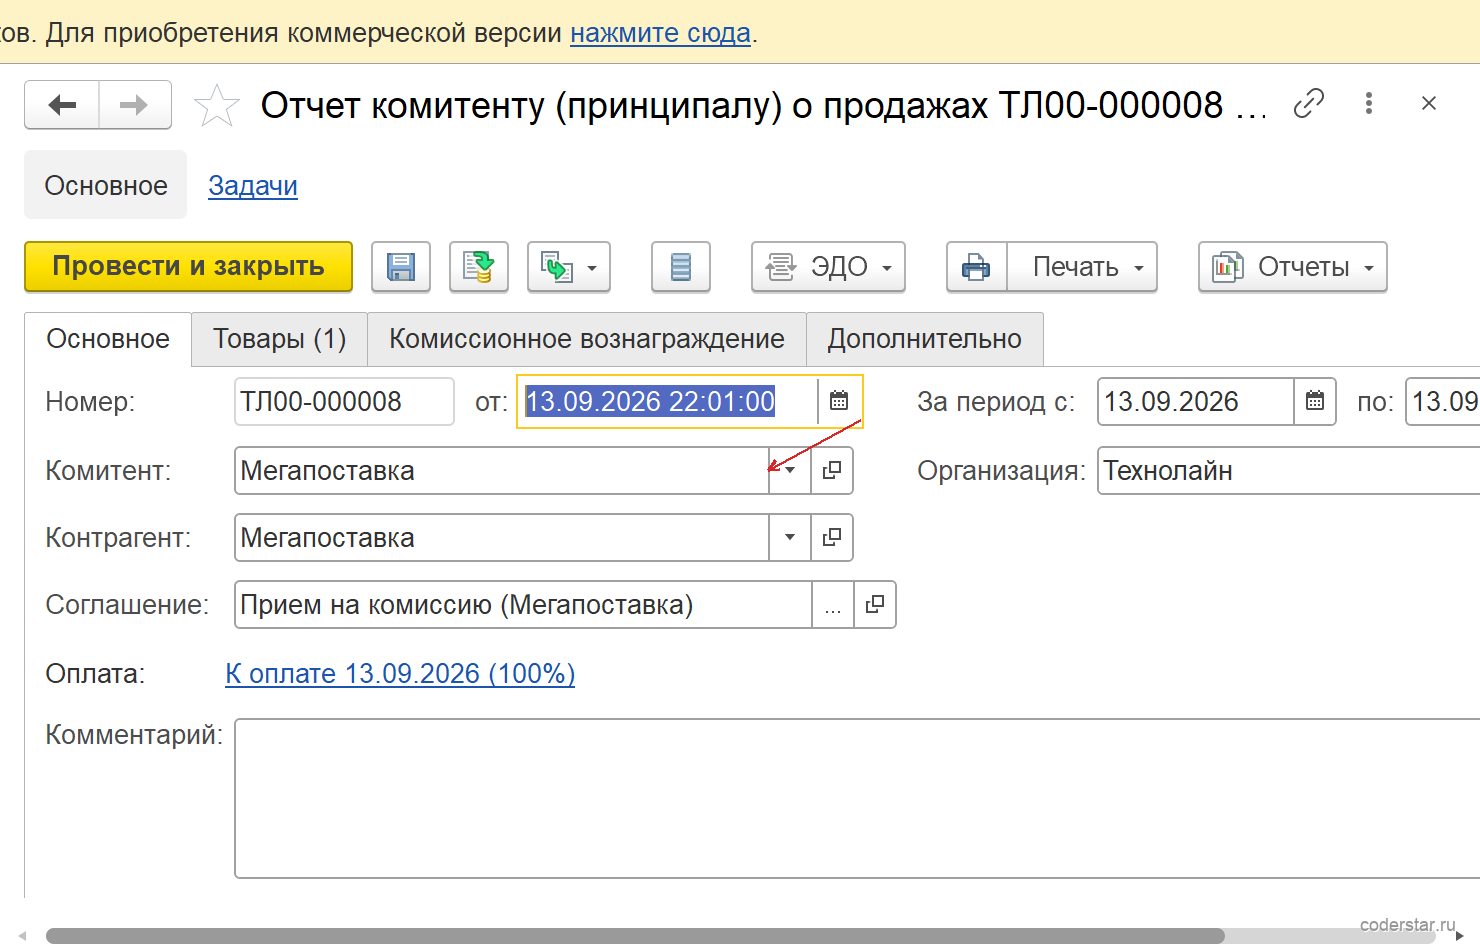Select the inner Основное form tab
The height and width of the screenshot is (948, 1480).
pos(108,339)
